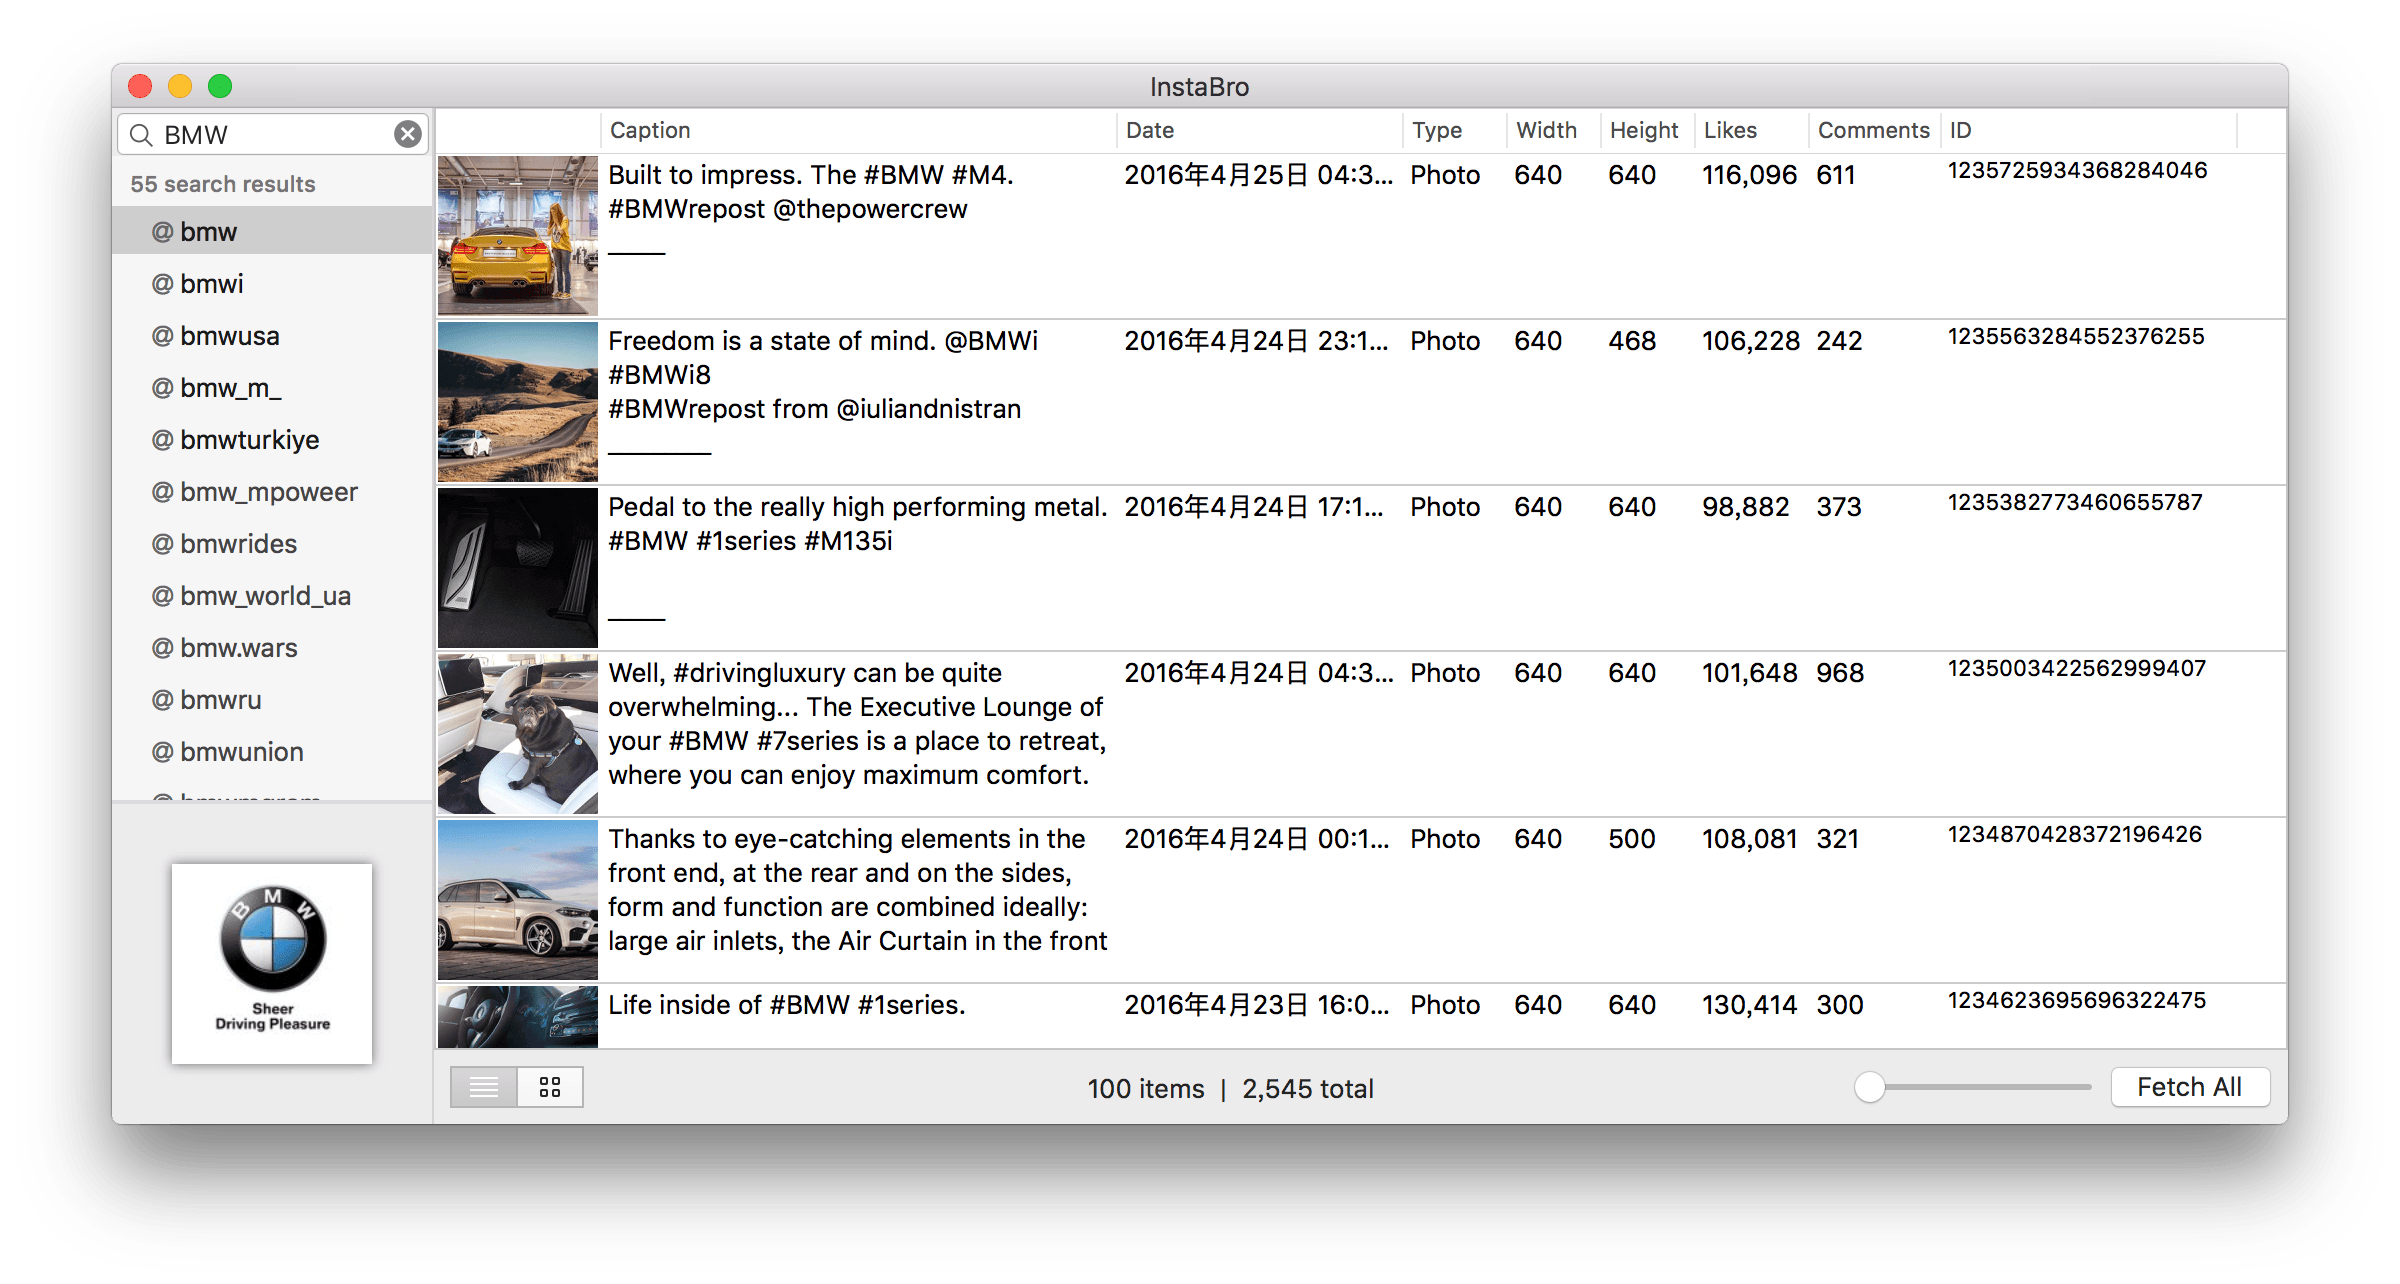
Task: Click the BMW profile picture
Action: point(272,964)
